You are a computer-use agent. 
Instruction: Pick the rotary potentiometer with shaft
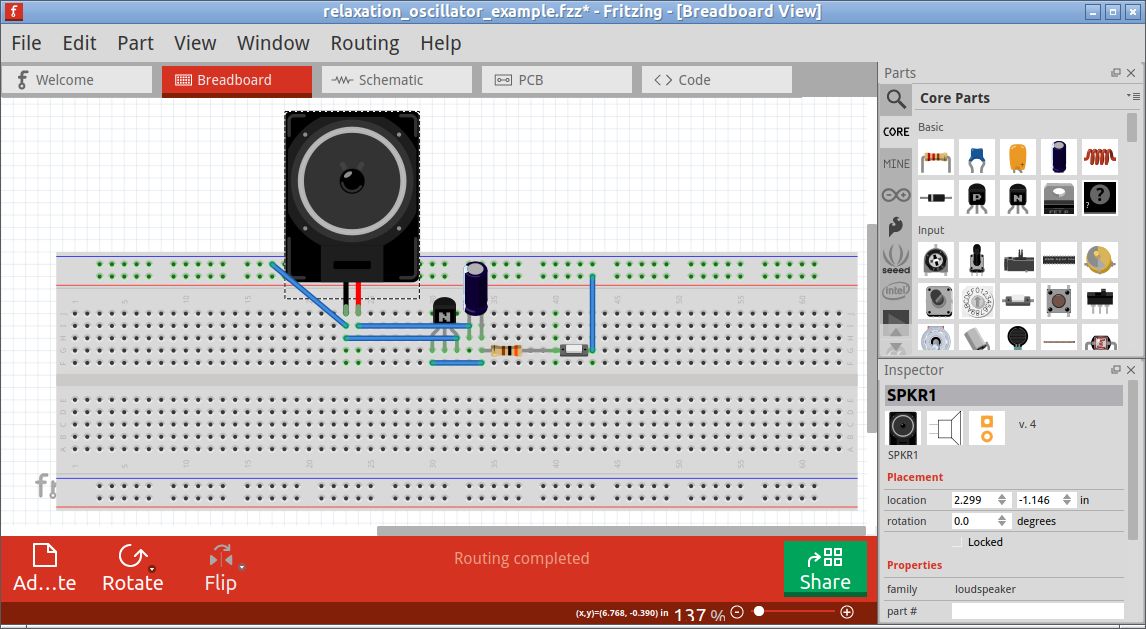[976, 260]
